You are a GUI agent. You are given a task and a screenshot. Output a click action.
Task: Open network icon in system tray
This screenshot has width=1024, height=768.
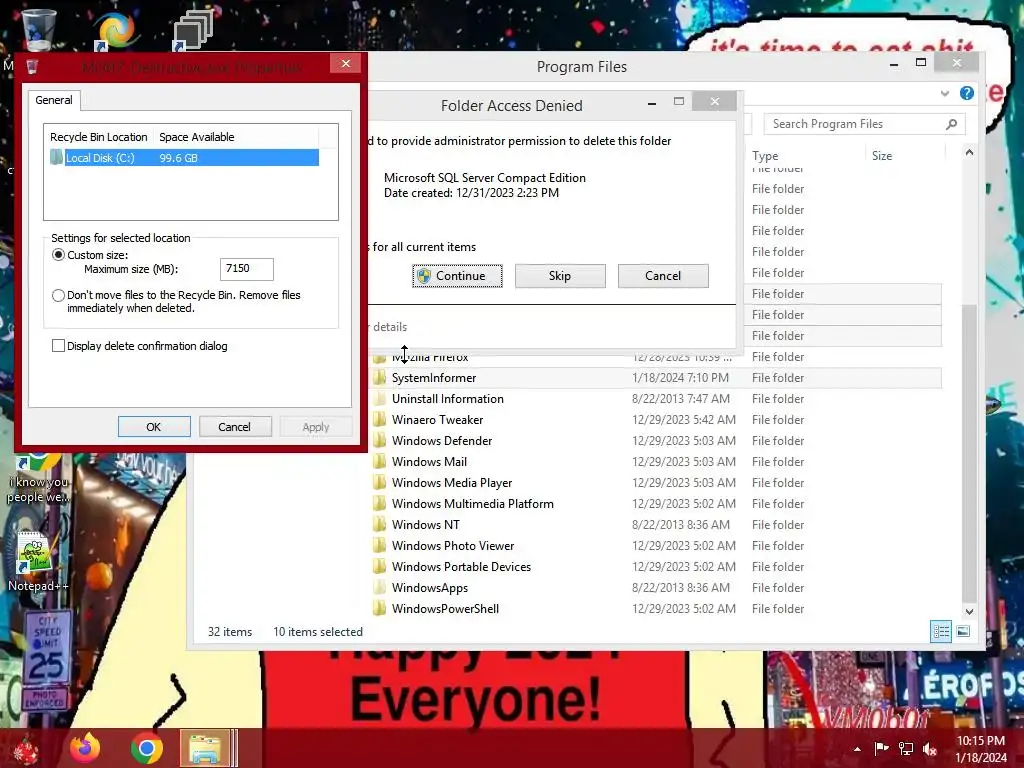click(906, 749)
